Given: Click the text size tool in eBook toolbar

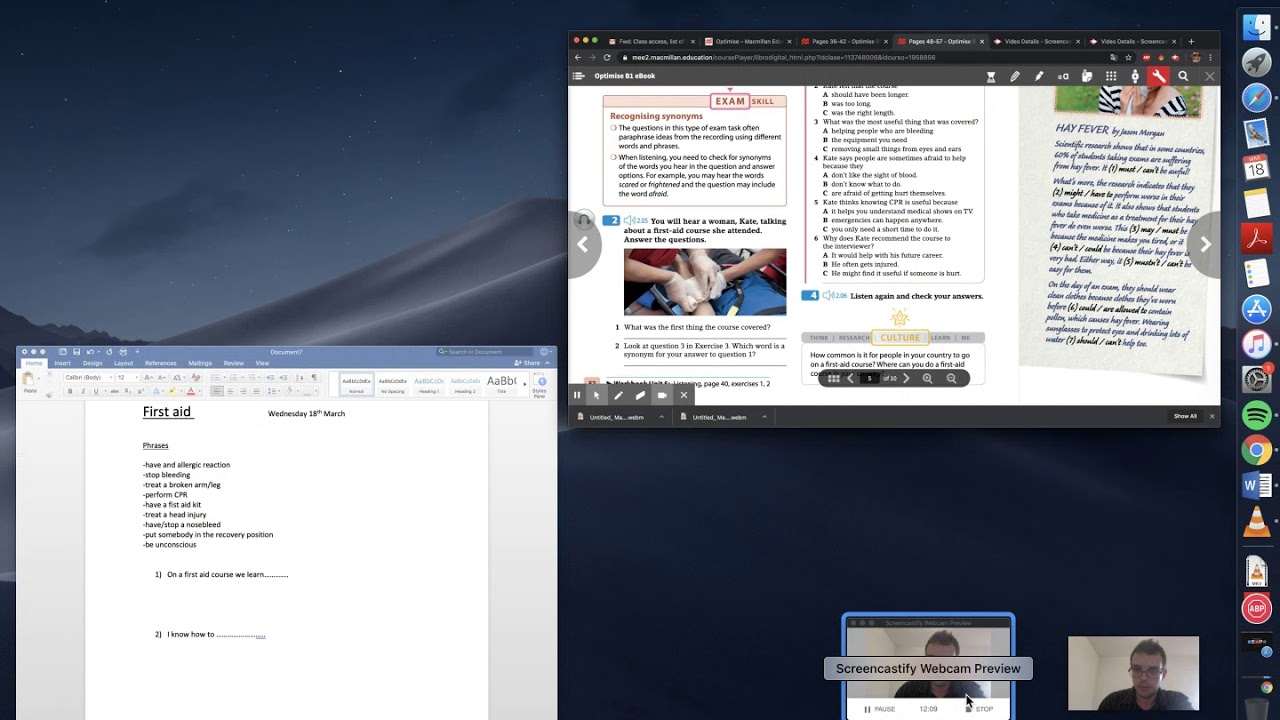Looking at the screenshot, I should [x=1063, y=76].
